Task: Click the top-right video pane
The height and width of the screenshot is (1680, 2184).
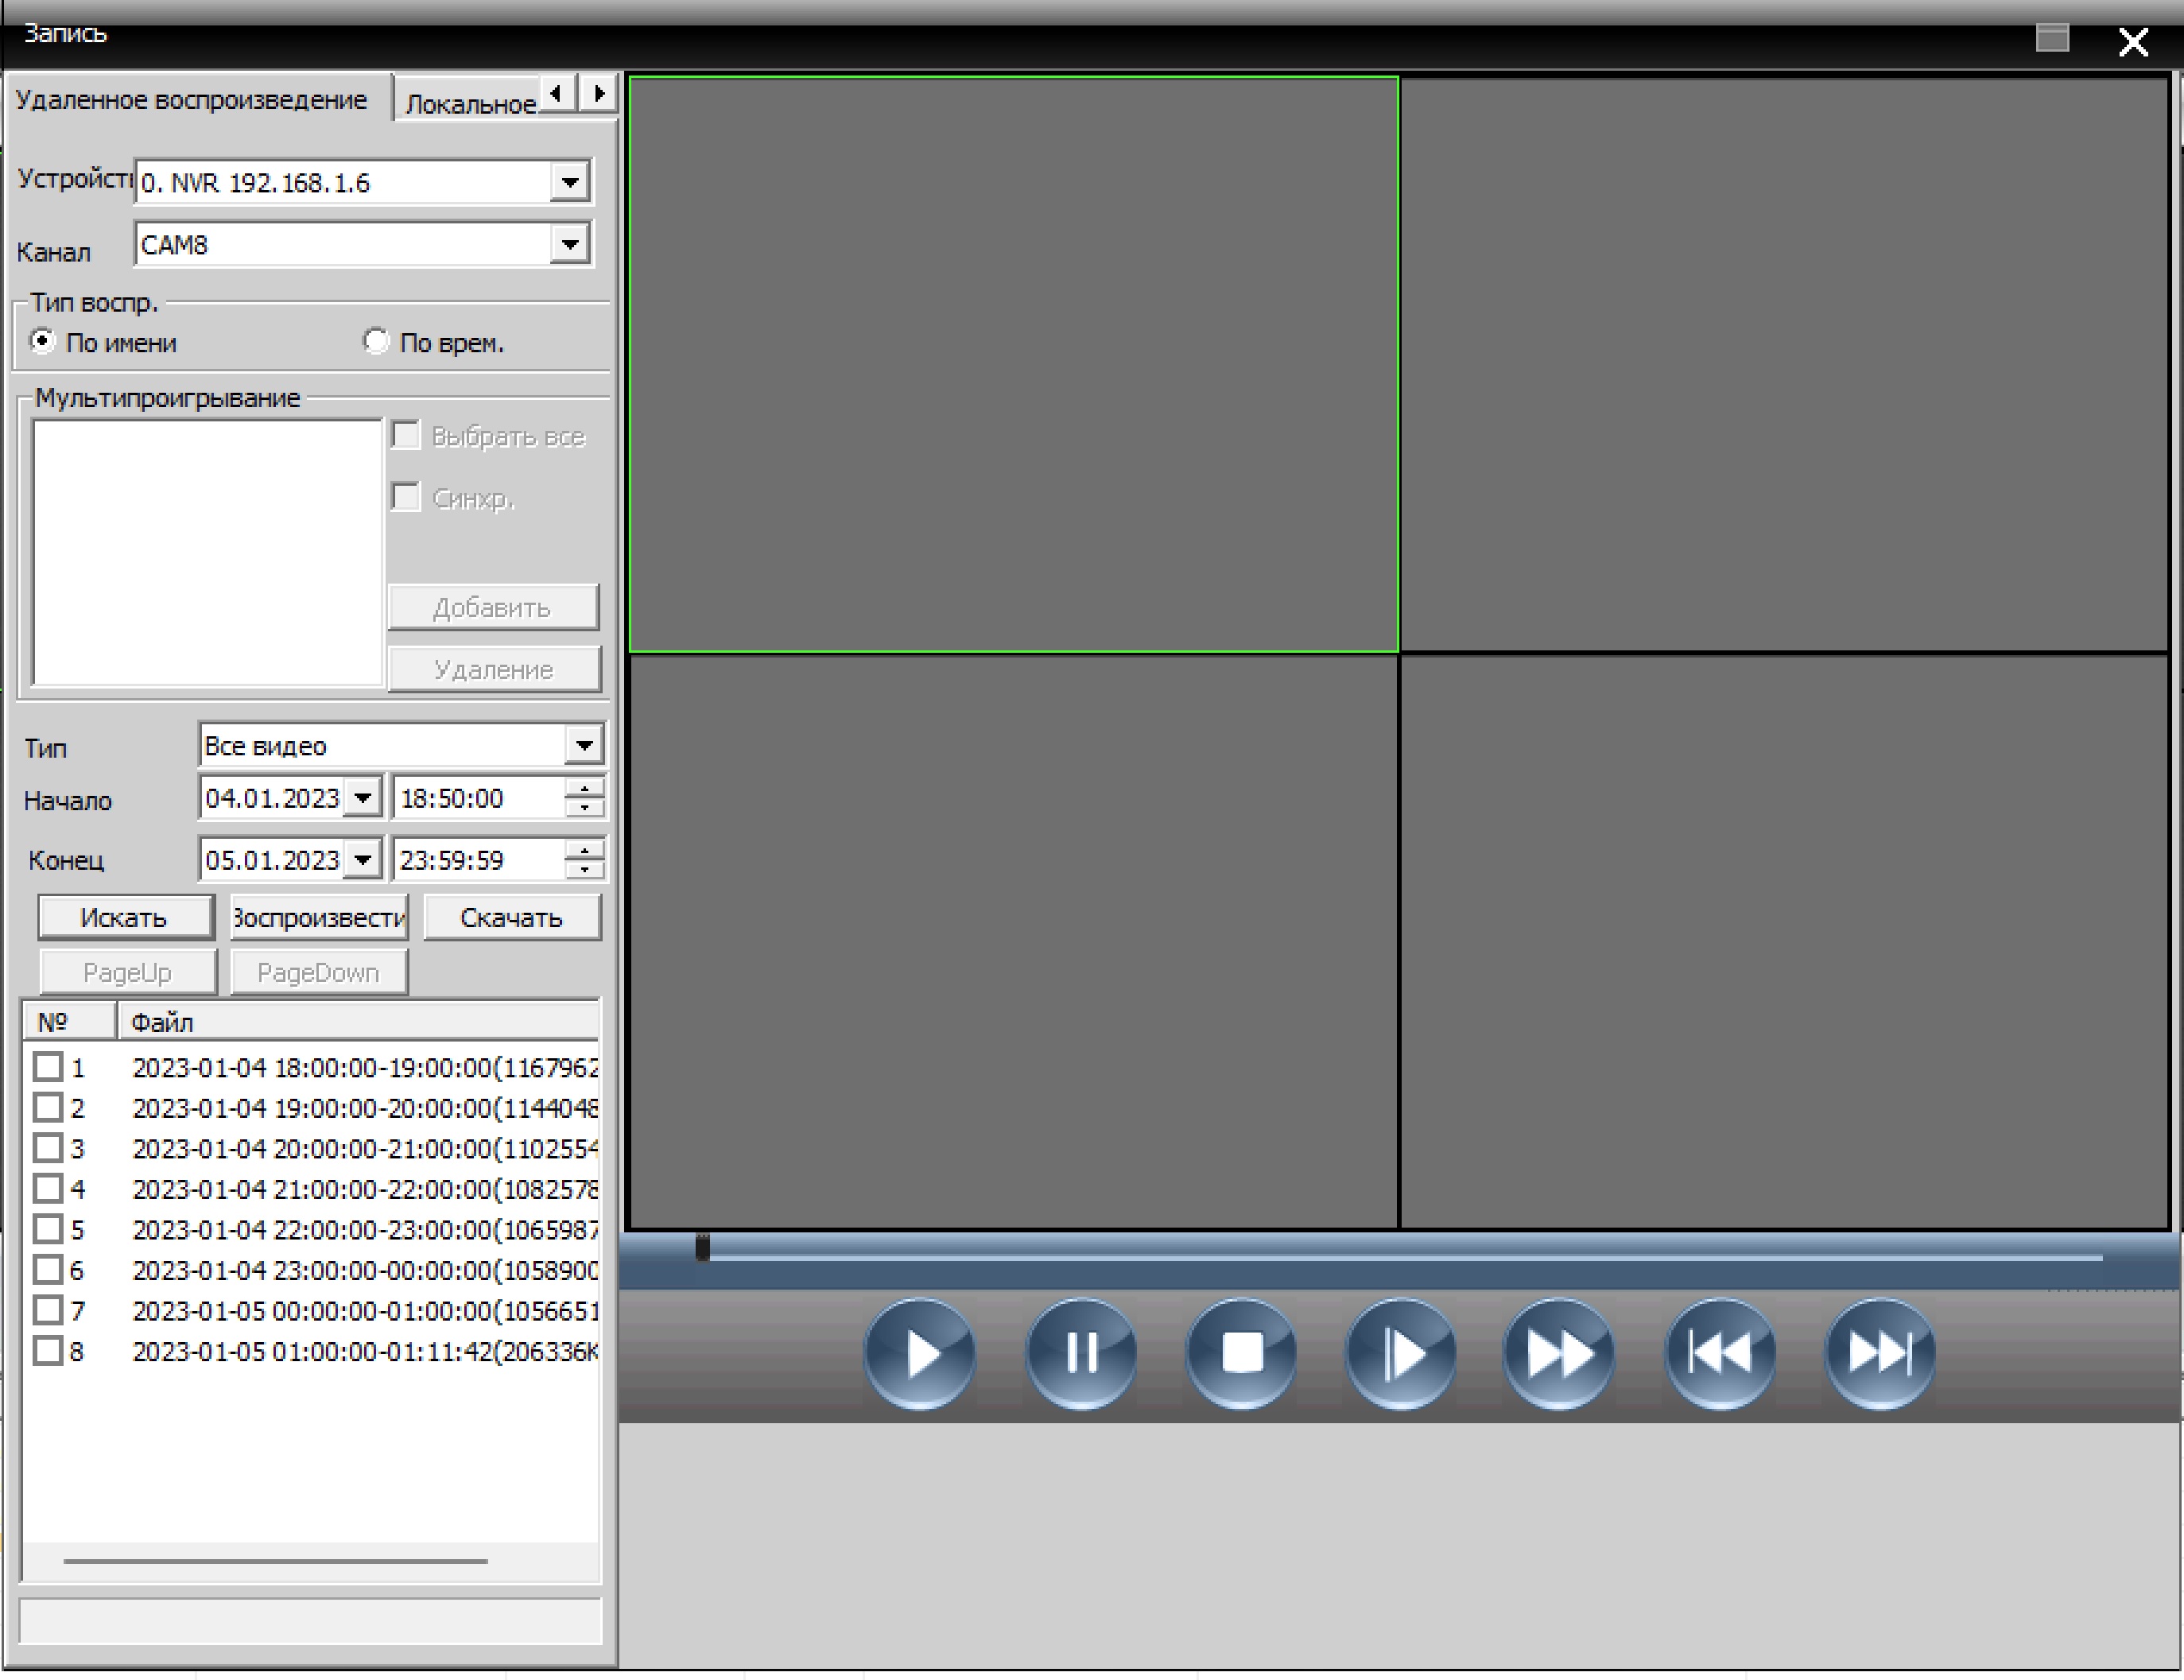Action: pos(1783,365)
